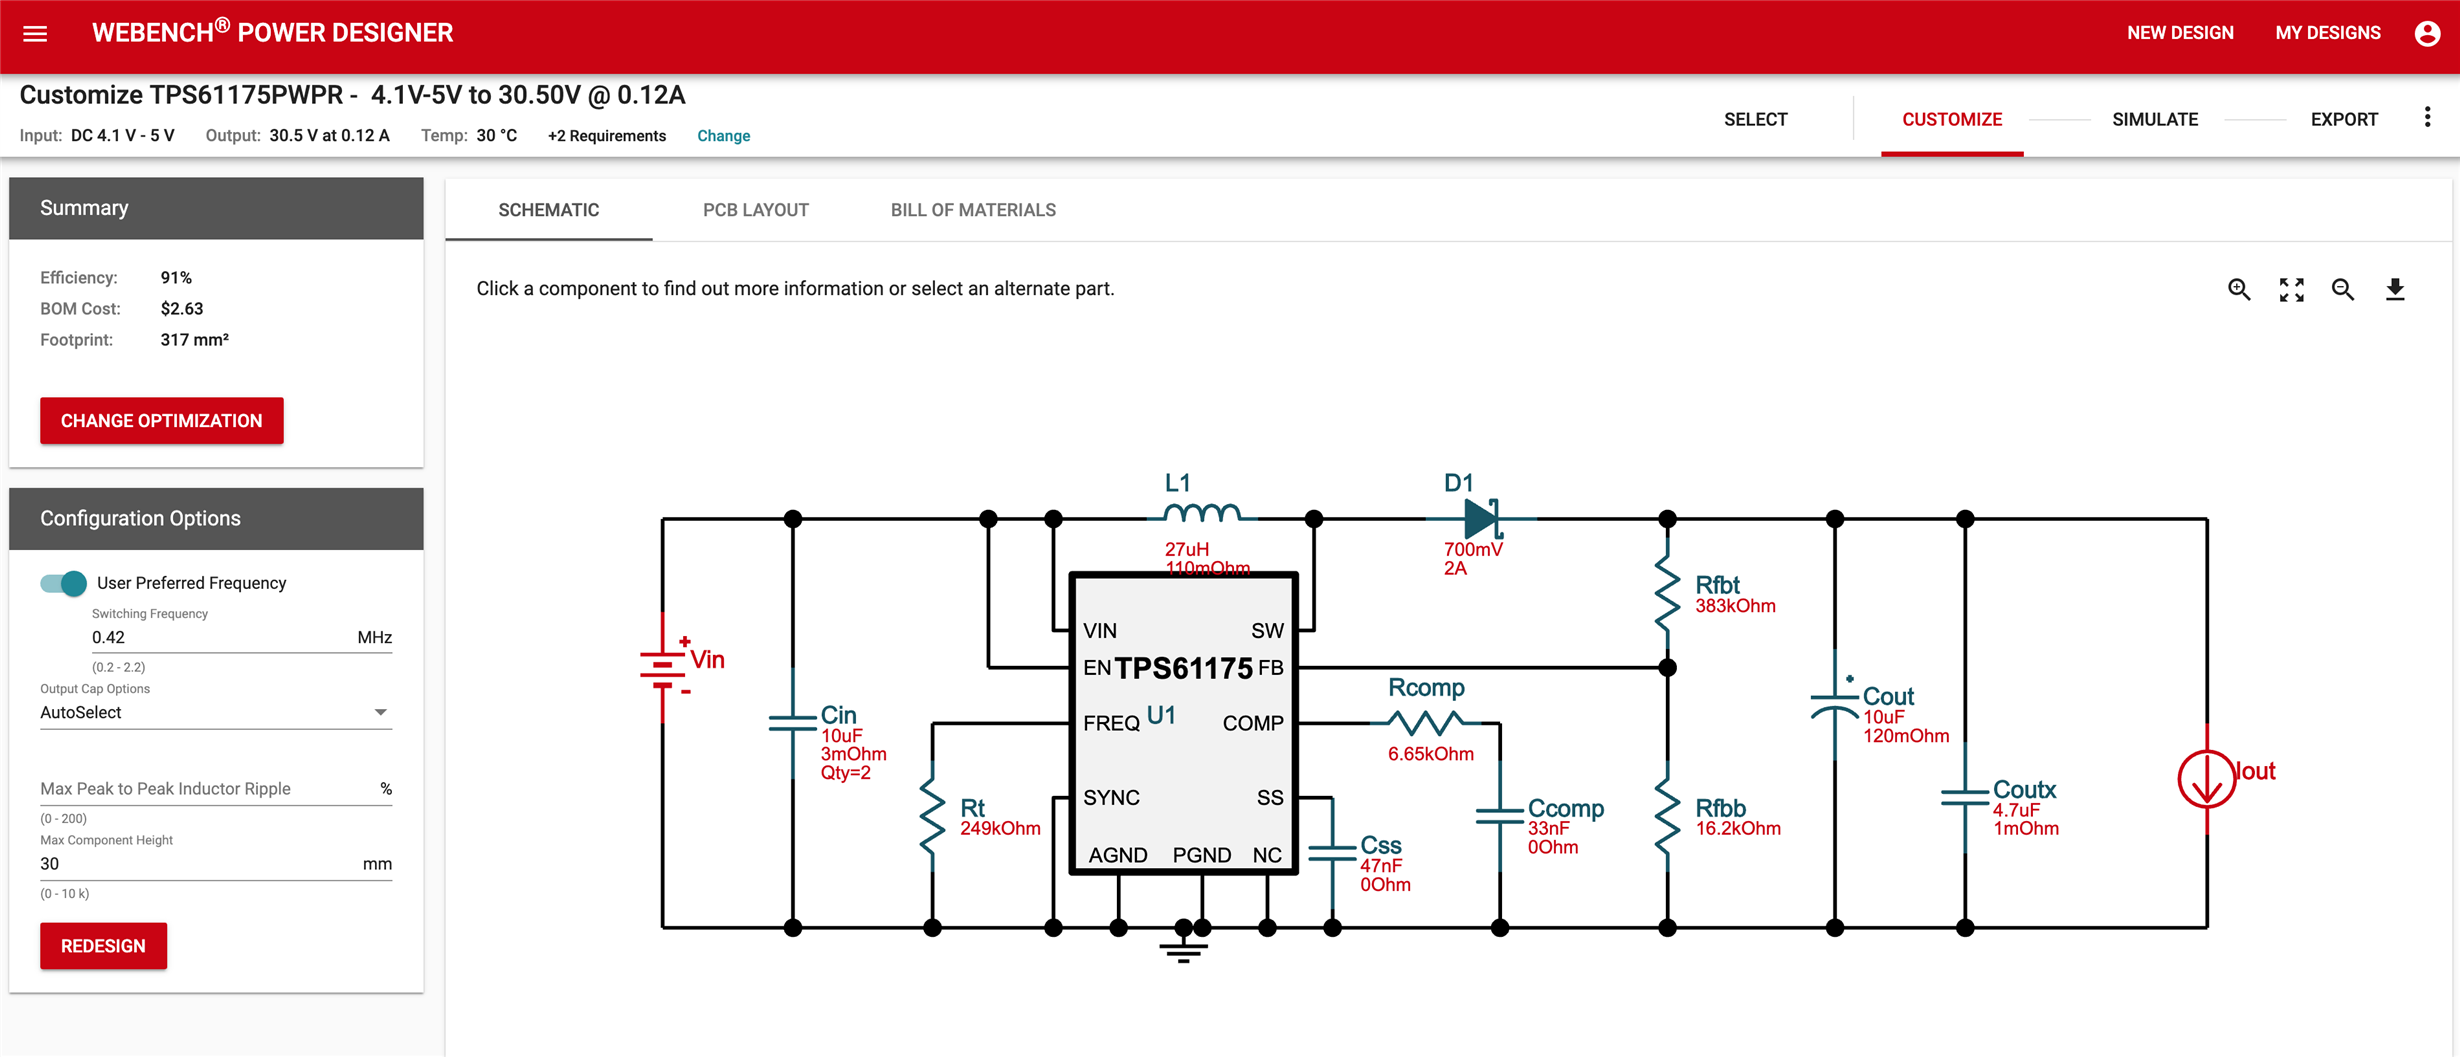Select the L1 inductor symbol

coord(1201,513)
